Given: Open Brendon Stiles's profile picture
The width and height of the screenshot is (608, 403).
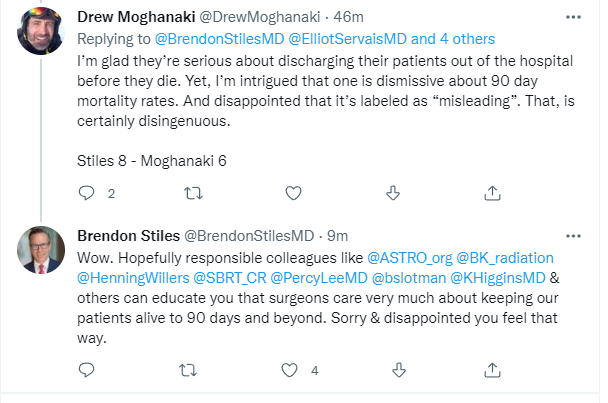Looking at the screenshot, I should tap(42, 252).
